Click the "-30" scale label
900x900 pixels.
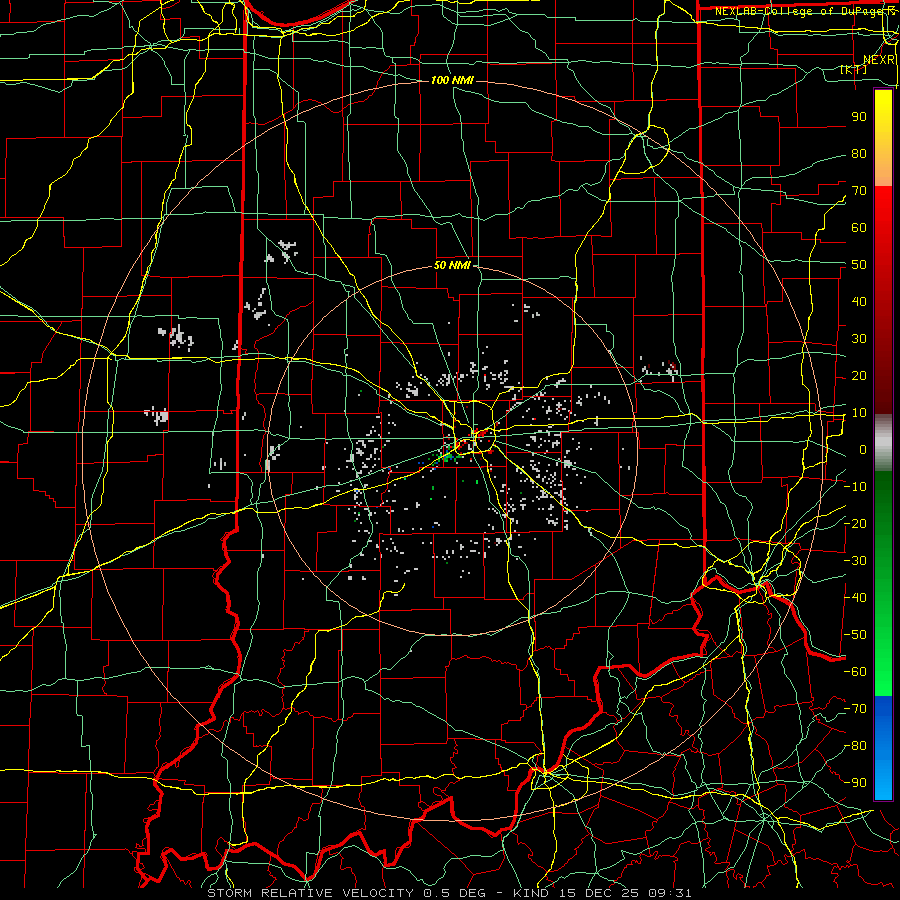pyautogui.click(x=856, y=561)
